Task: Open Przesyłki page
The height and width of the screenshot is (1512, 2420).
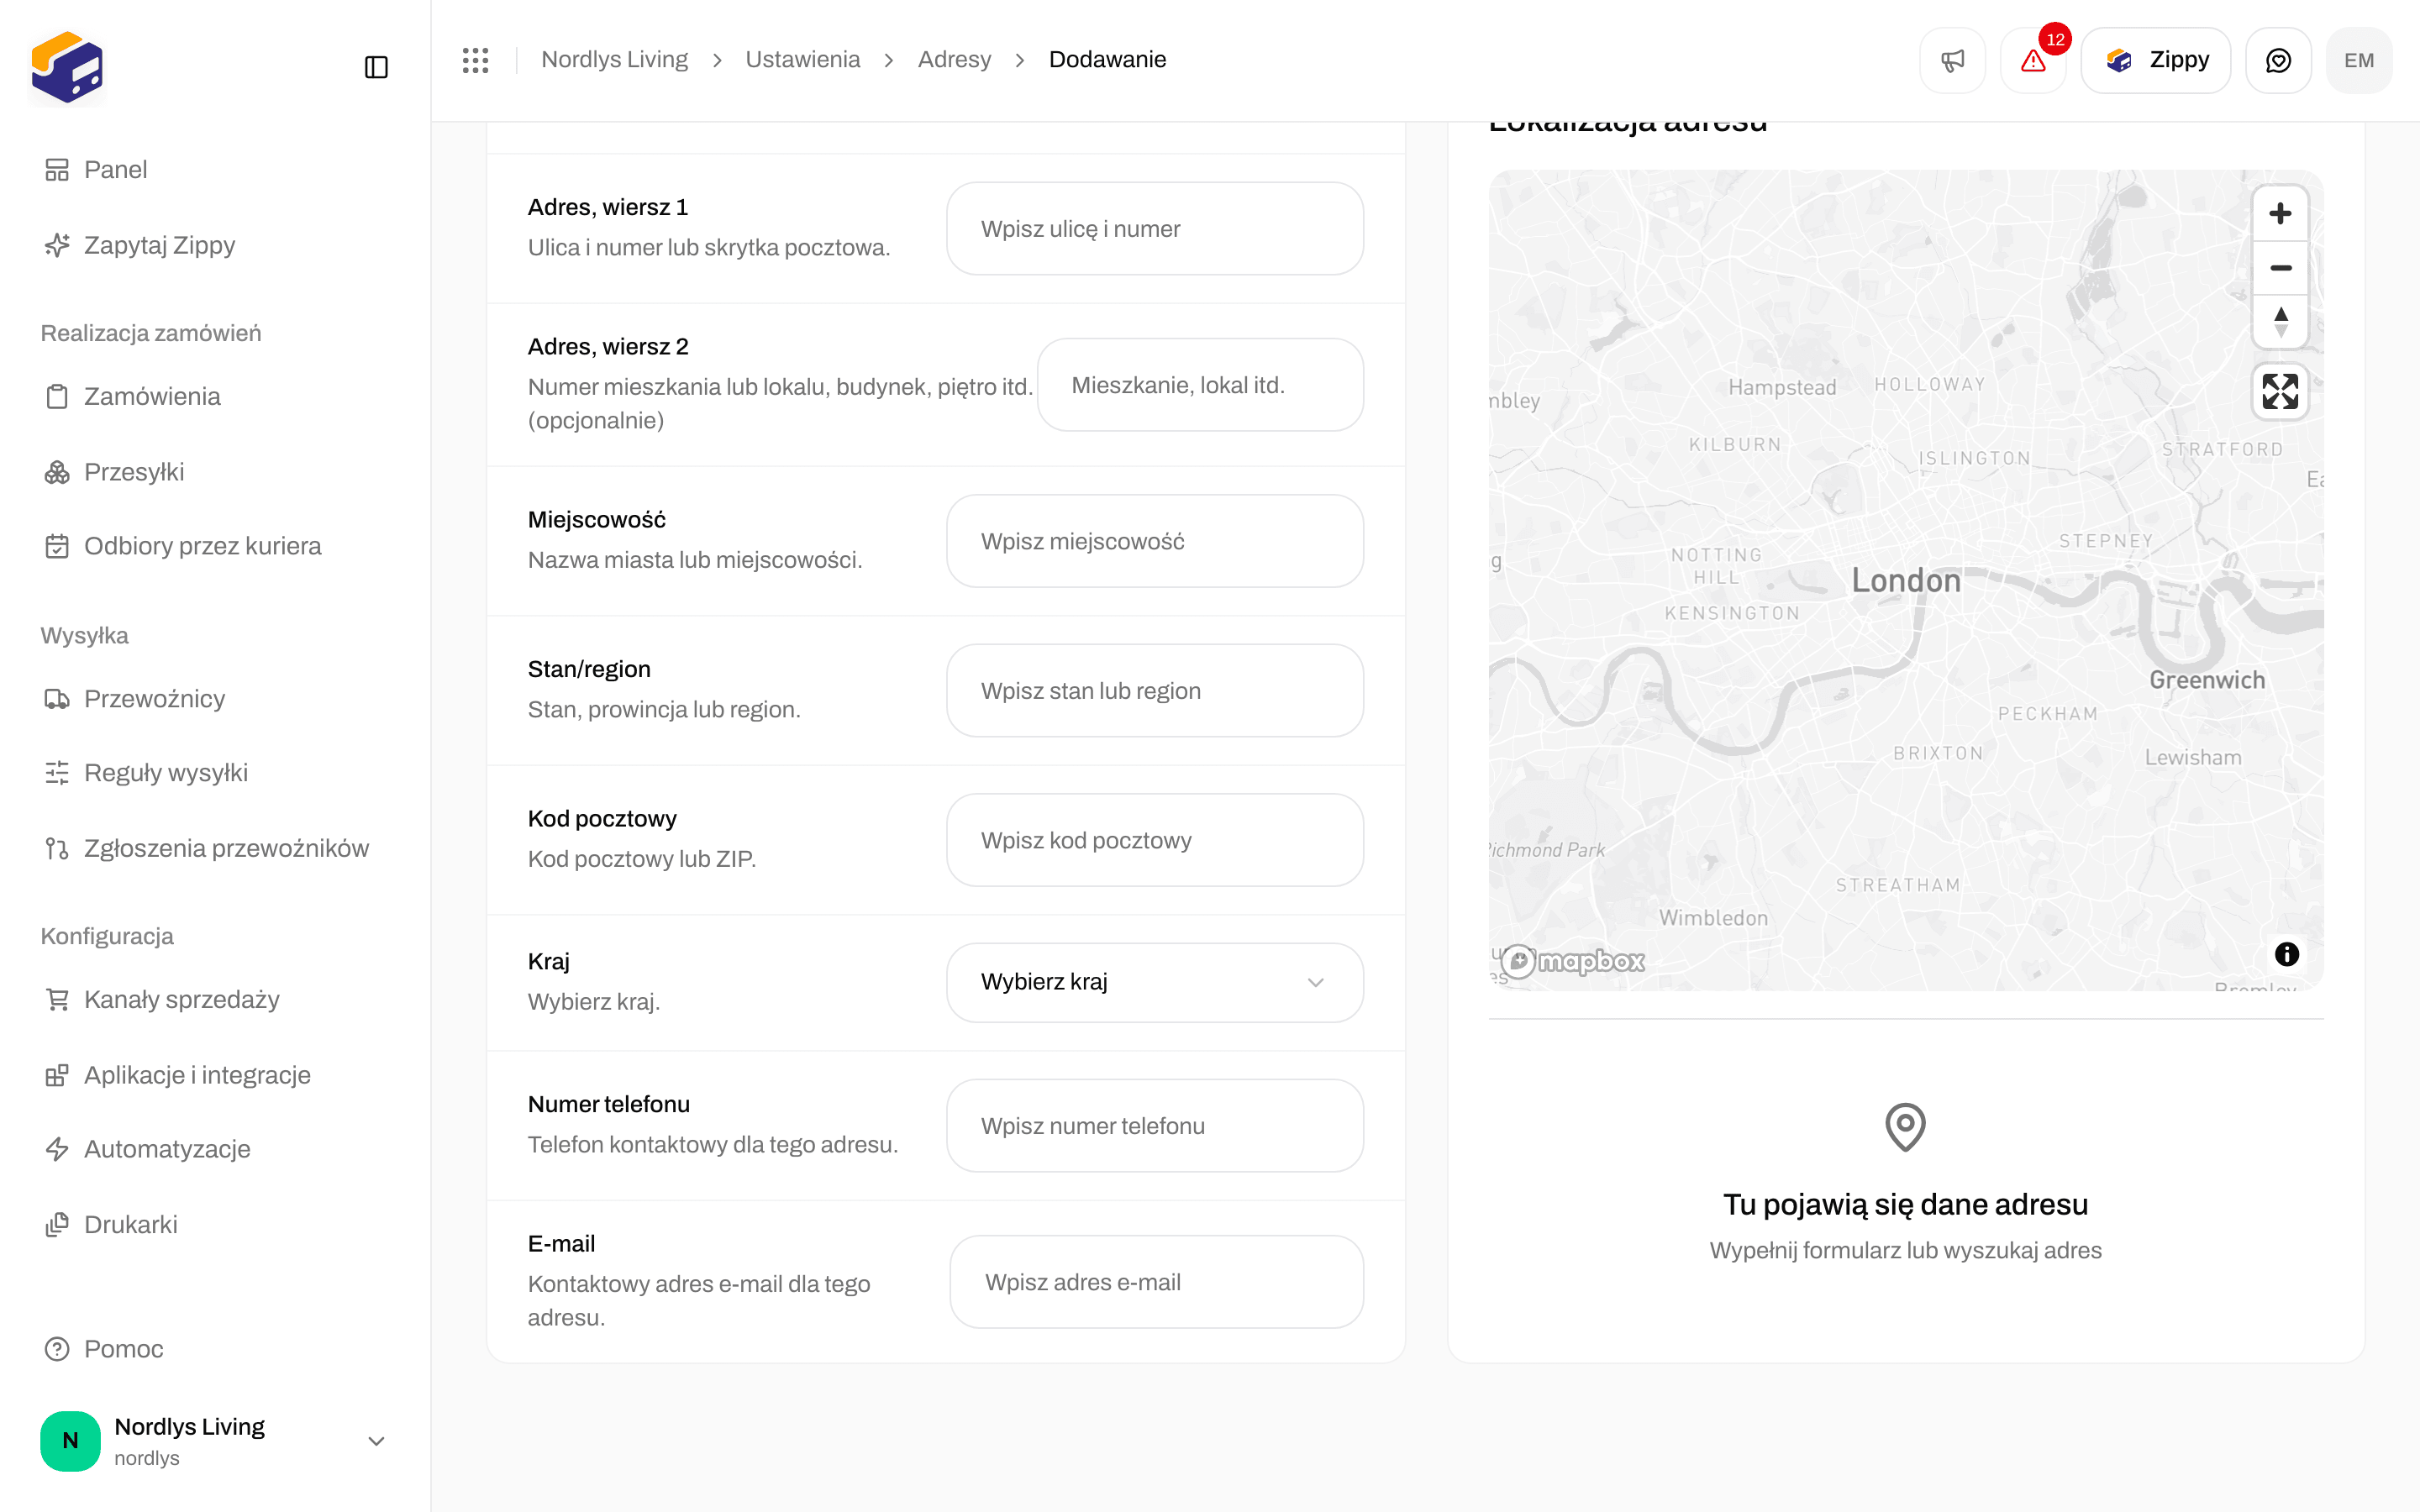Action: (215, 472)
